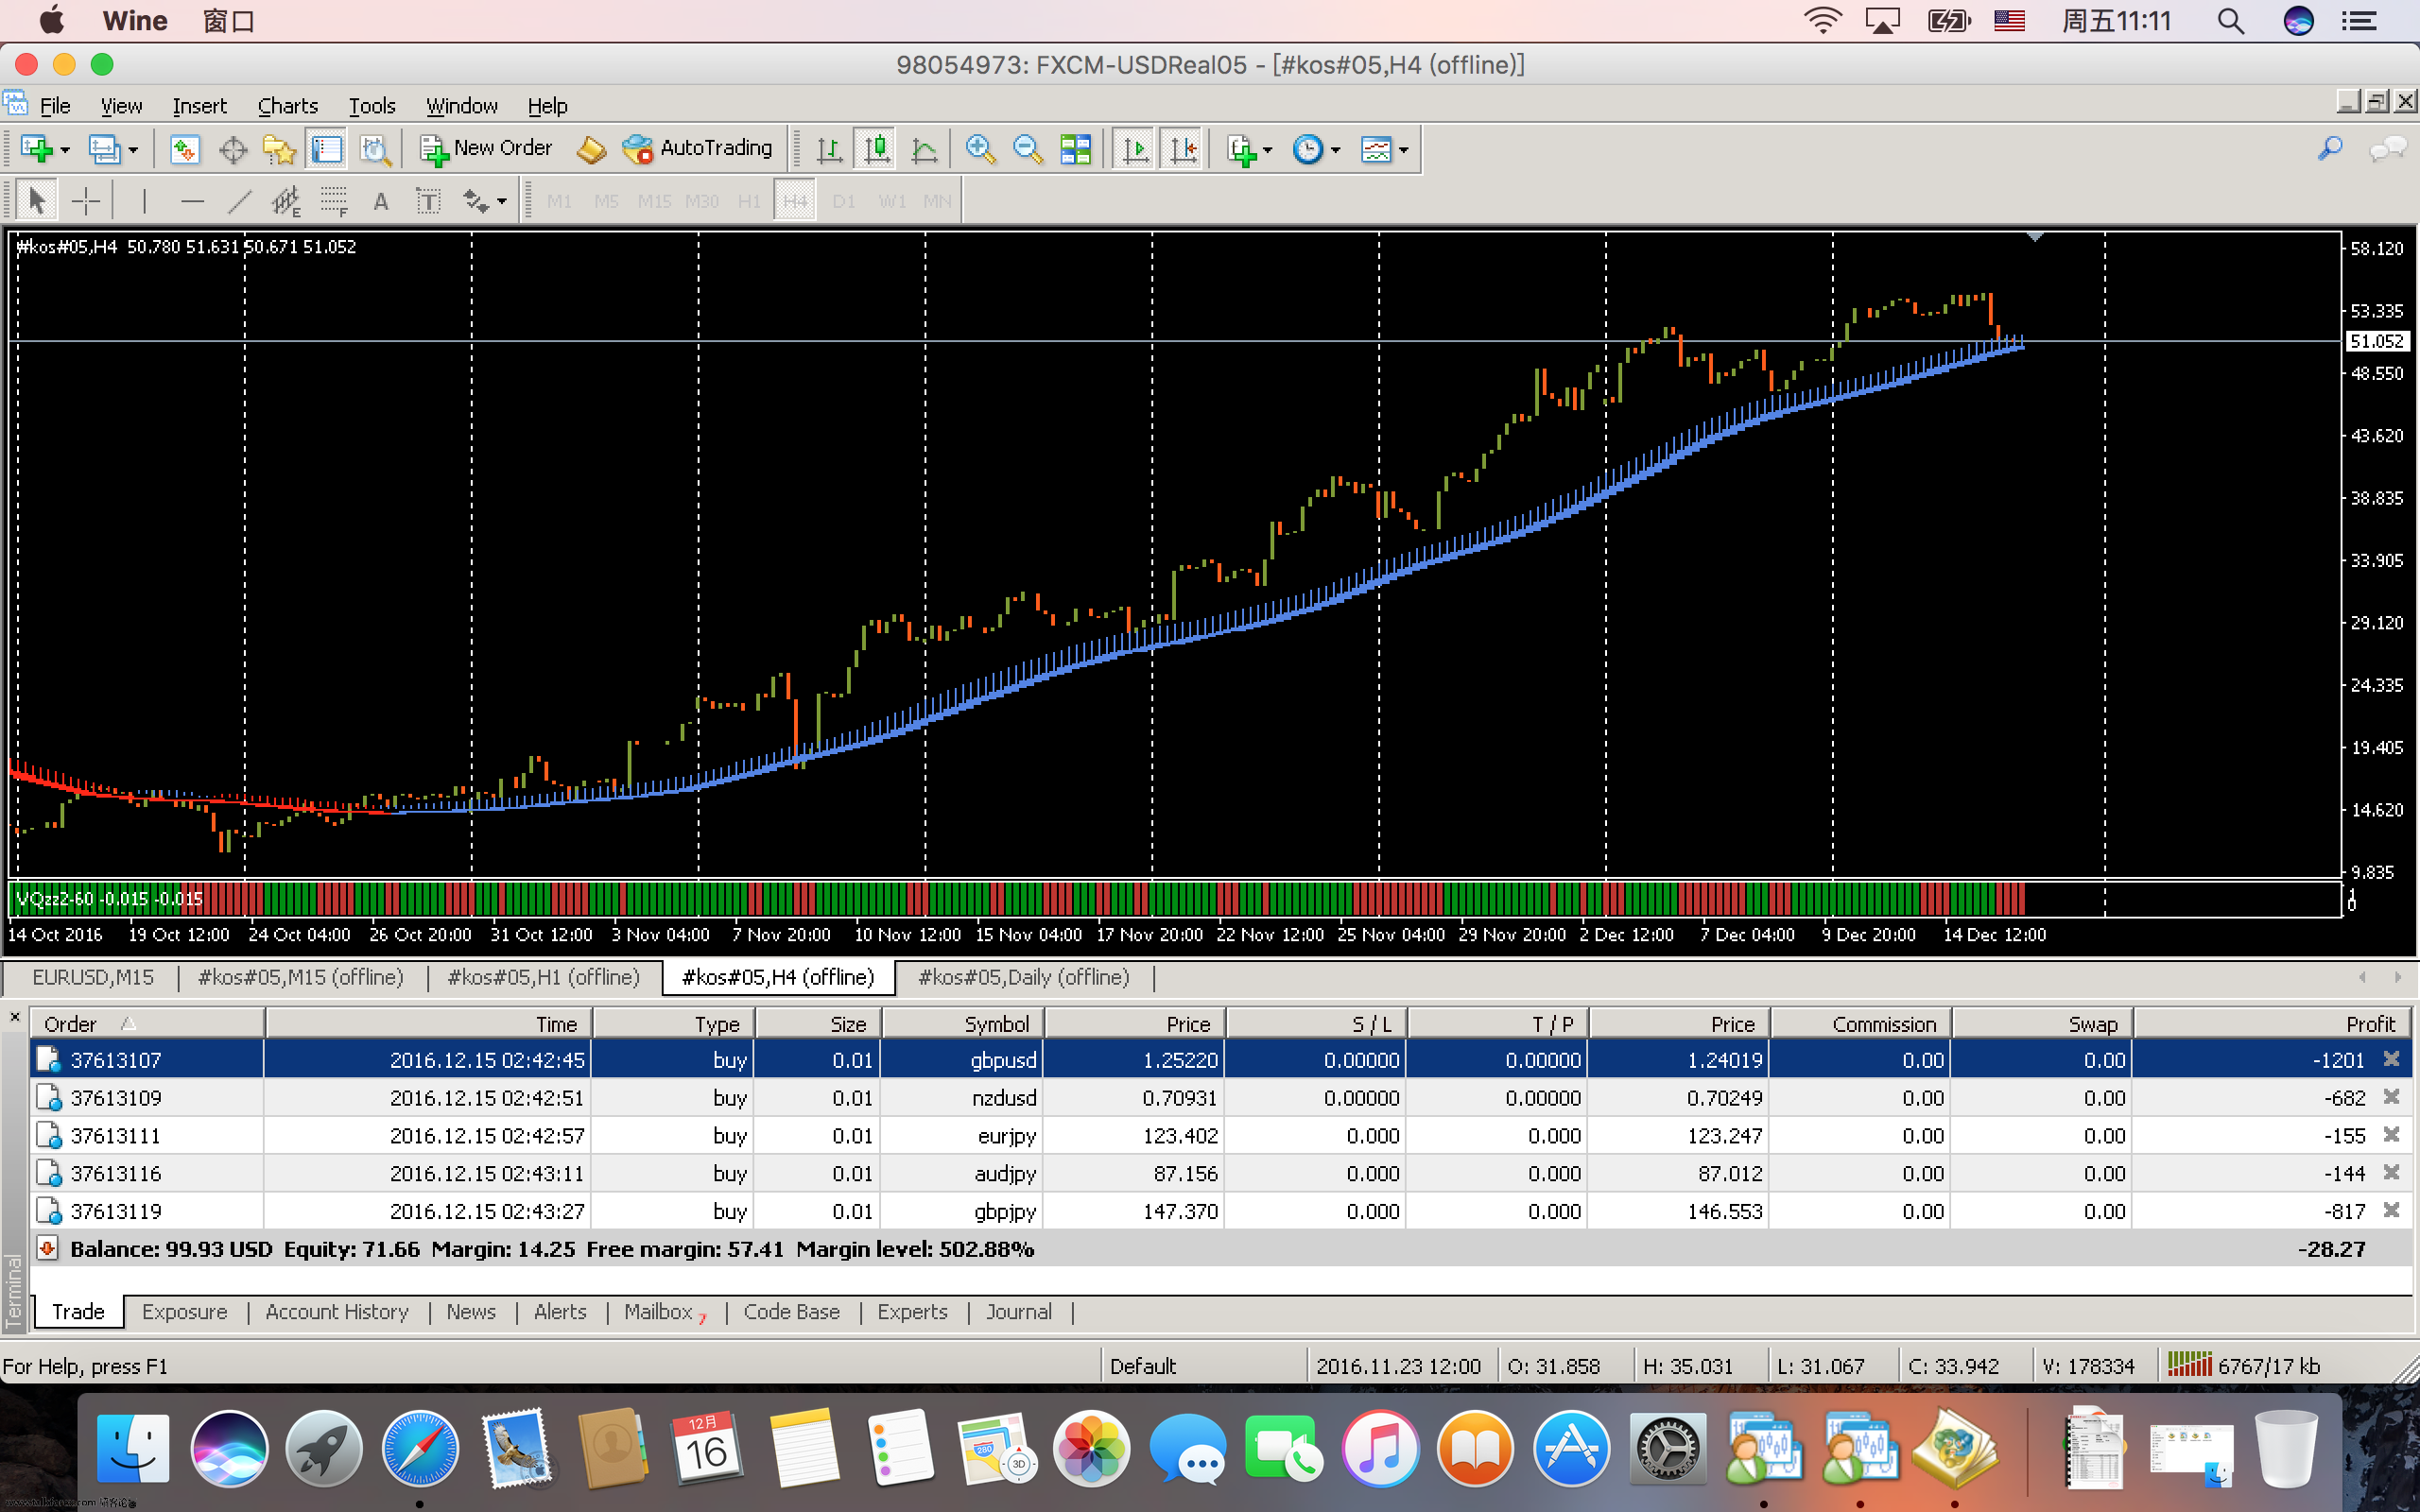Open Spotlight search in menu bar
The image size is (2420, 1512).
pyautogui.click(x=2230, y=21)
